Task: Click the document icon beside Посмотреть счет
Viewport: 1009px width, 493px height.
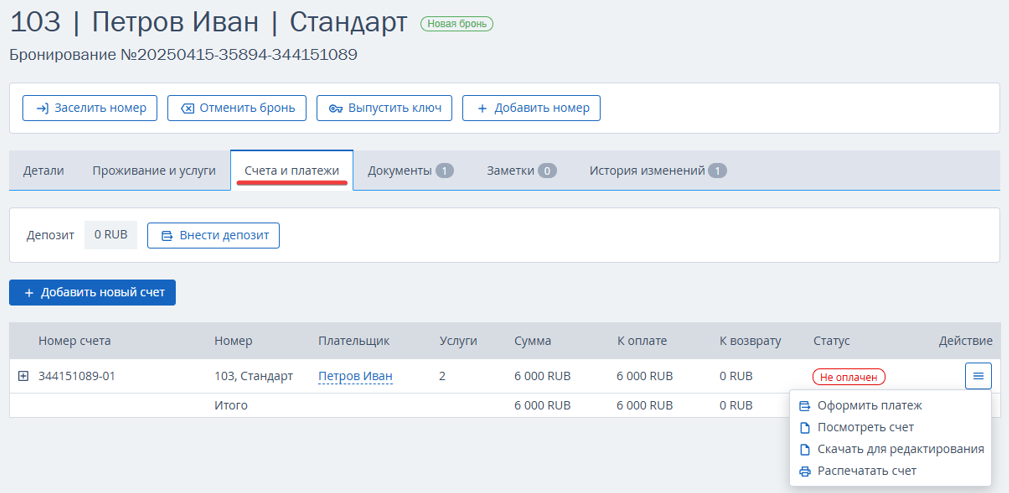Action: pyautogui.click(x=804, y=427)
